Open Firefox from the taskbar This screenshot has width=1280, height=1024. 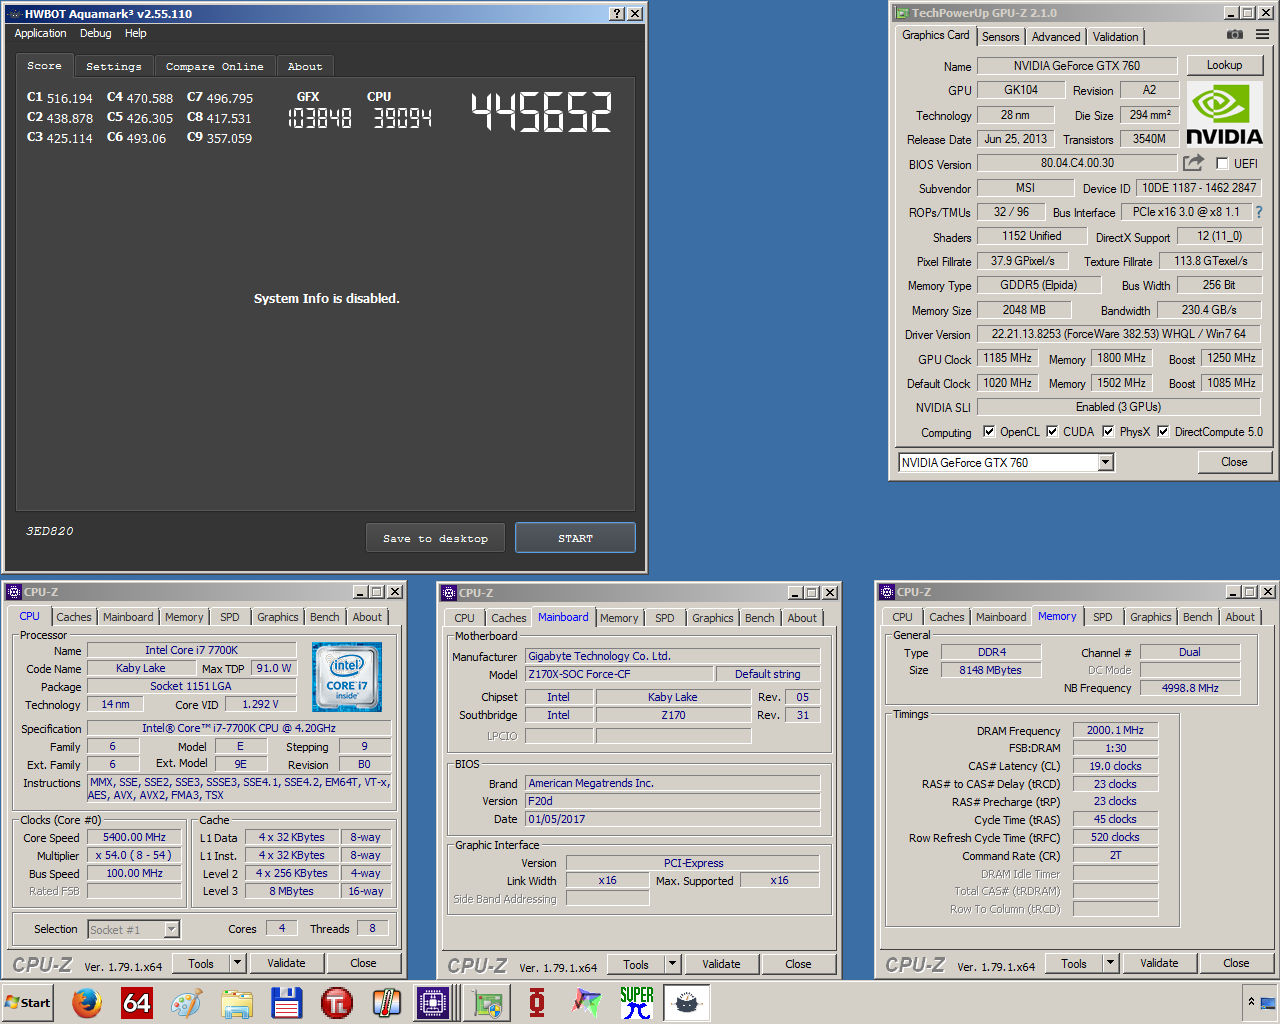coord(87,1002)
